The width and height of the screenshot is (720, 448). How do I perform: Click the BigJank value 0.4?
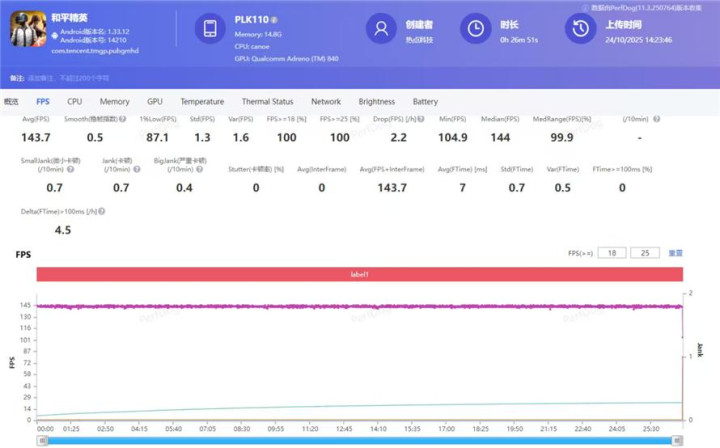pyautogui.click(x=184, y=187)
